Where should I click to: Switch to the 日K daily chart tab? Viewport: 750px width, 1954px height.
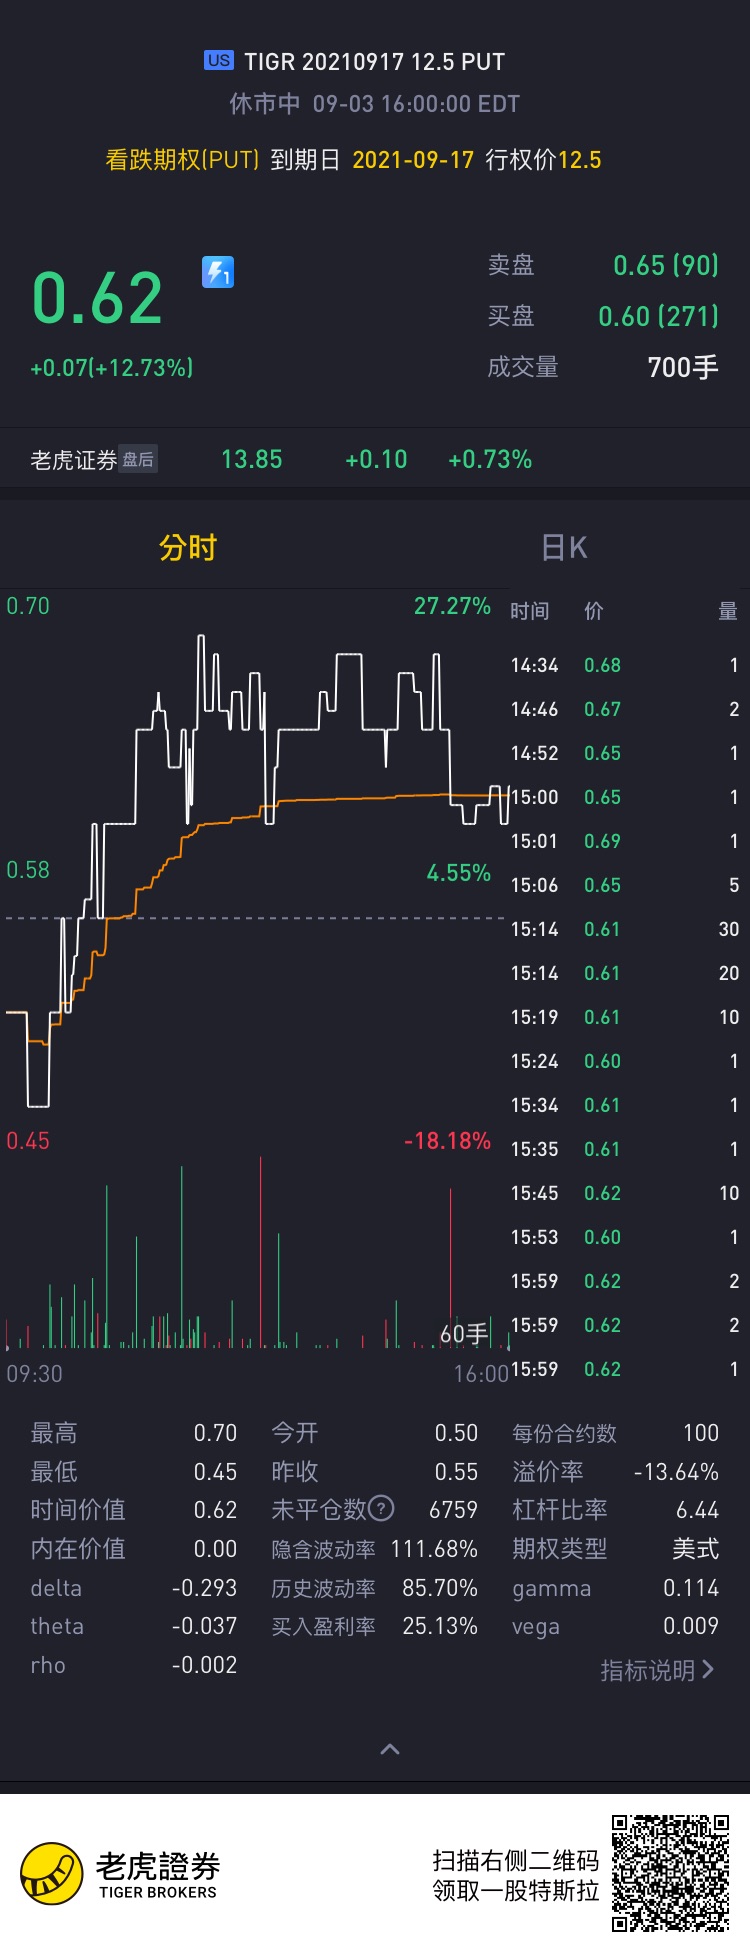[x=564, y=547]
